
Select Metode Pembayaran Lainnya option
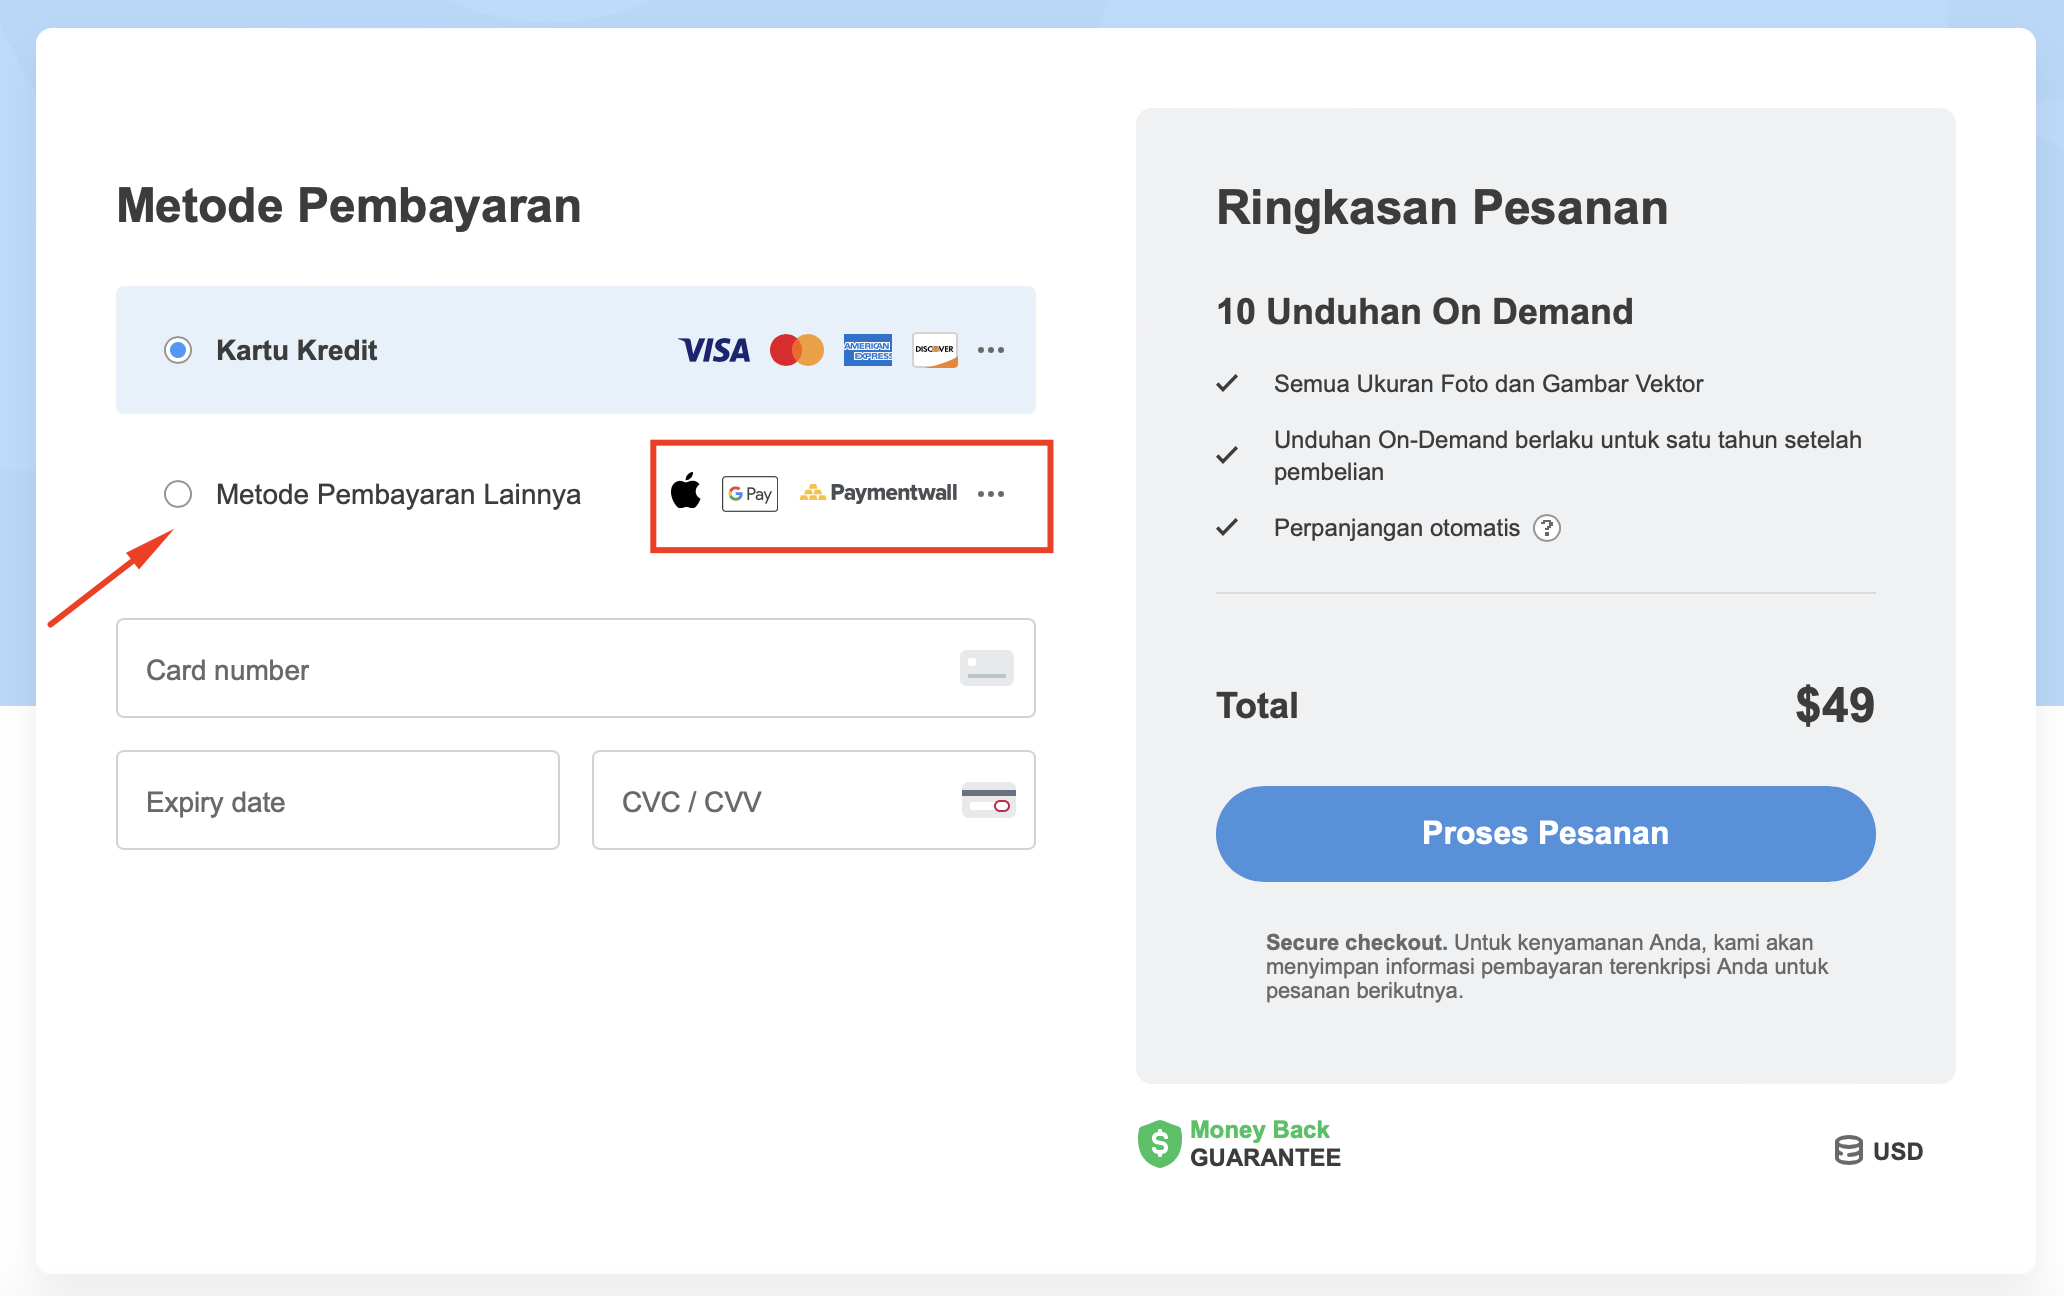coord(178,494)
